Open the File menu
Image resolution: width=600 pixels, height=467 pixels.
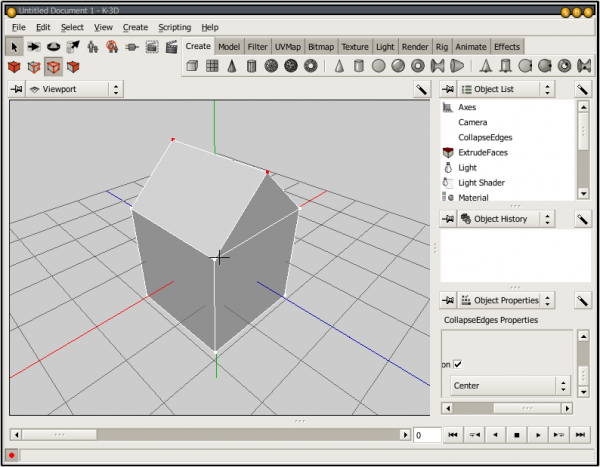(18, 27)
